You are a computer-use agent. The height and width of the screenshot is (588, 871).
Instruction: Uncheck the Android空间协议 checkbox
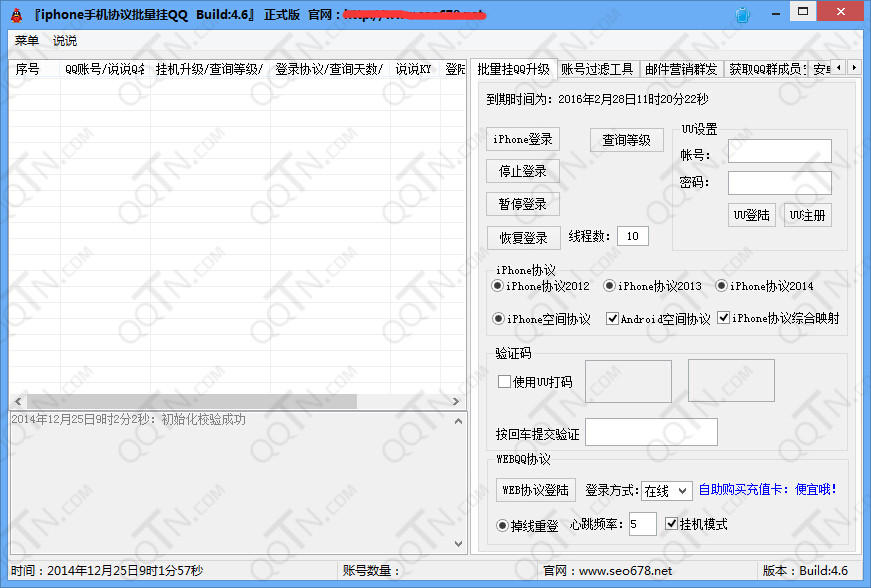point(613,319)
